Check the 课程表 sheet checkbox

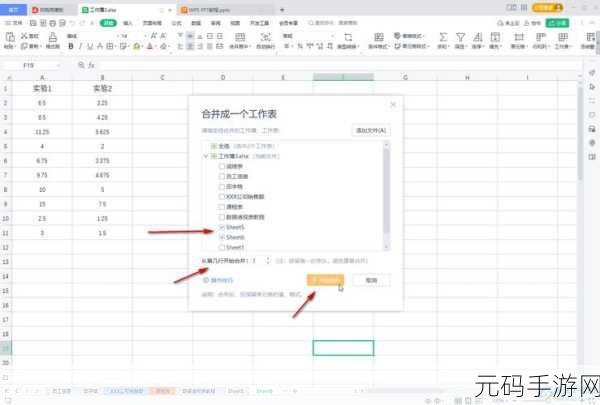click(x=222, y=207)
